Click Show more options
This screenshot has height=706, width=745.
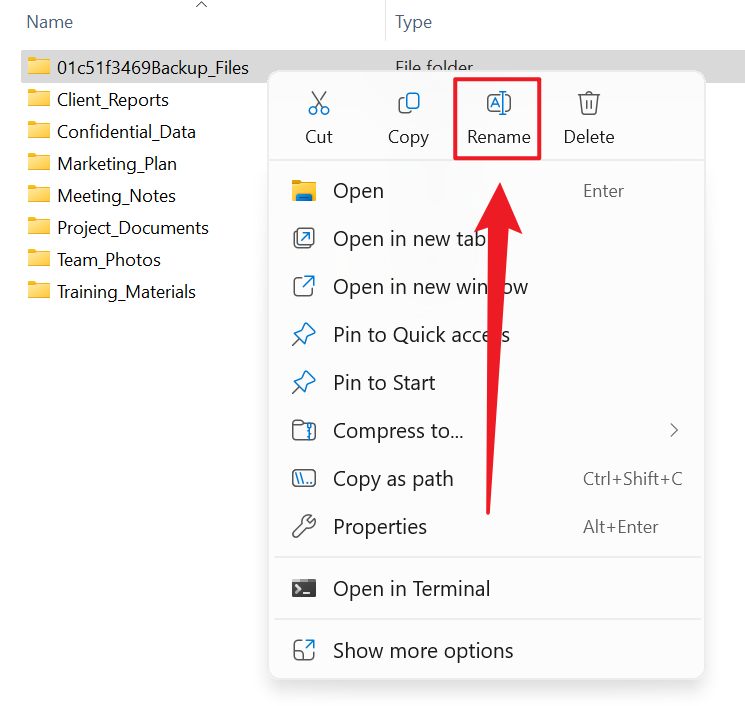coord(488,650)
